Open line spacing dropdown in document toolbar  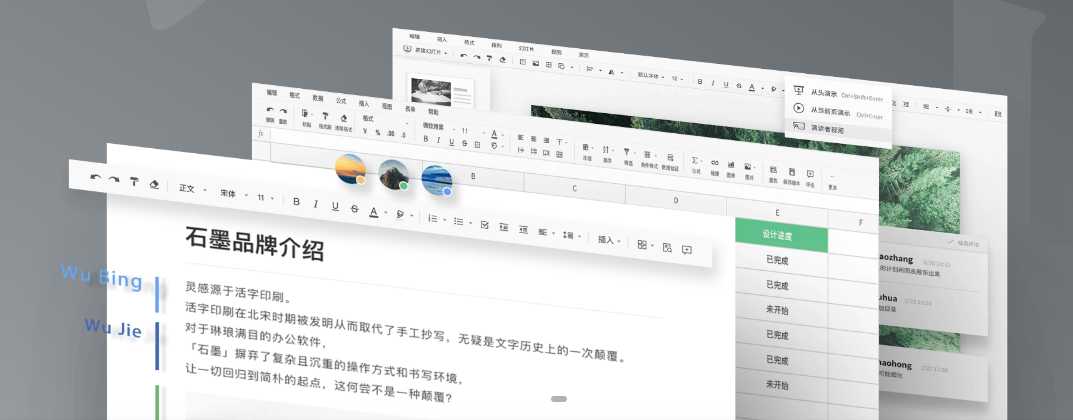(x=571, y=235)
